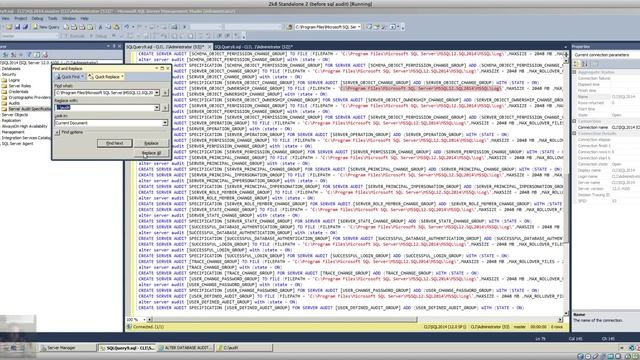Click the expression builder next to Find what
The width and height of the screenshot is (640, 360).
click(x=165, y=93)
